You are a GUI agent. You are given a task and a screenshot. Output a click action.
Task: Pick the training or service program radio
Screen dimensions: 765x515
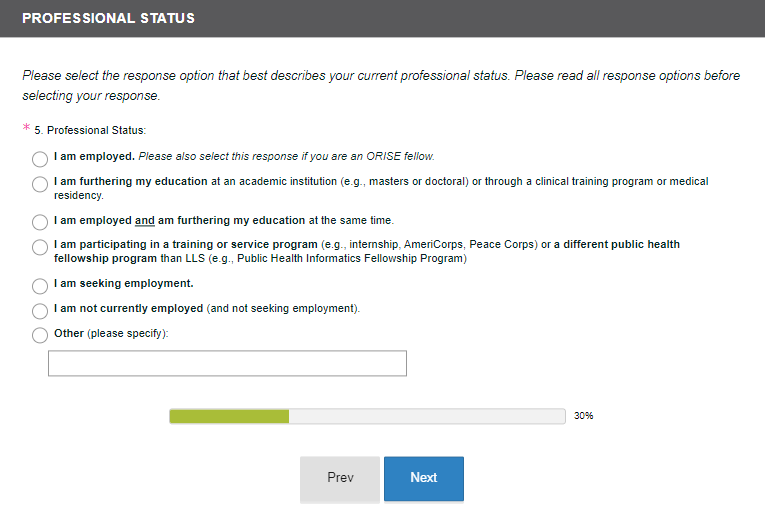click(x=40, y=247)
